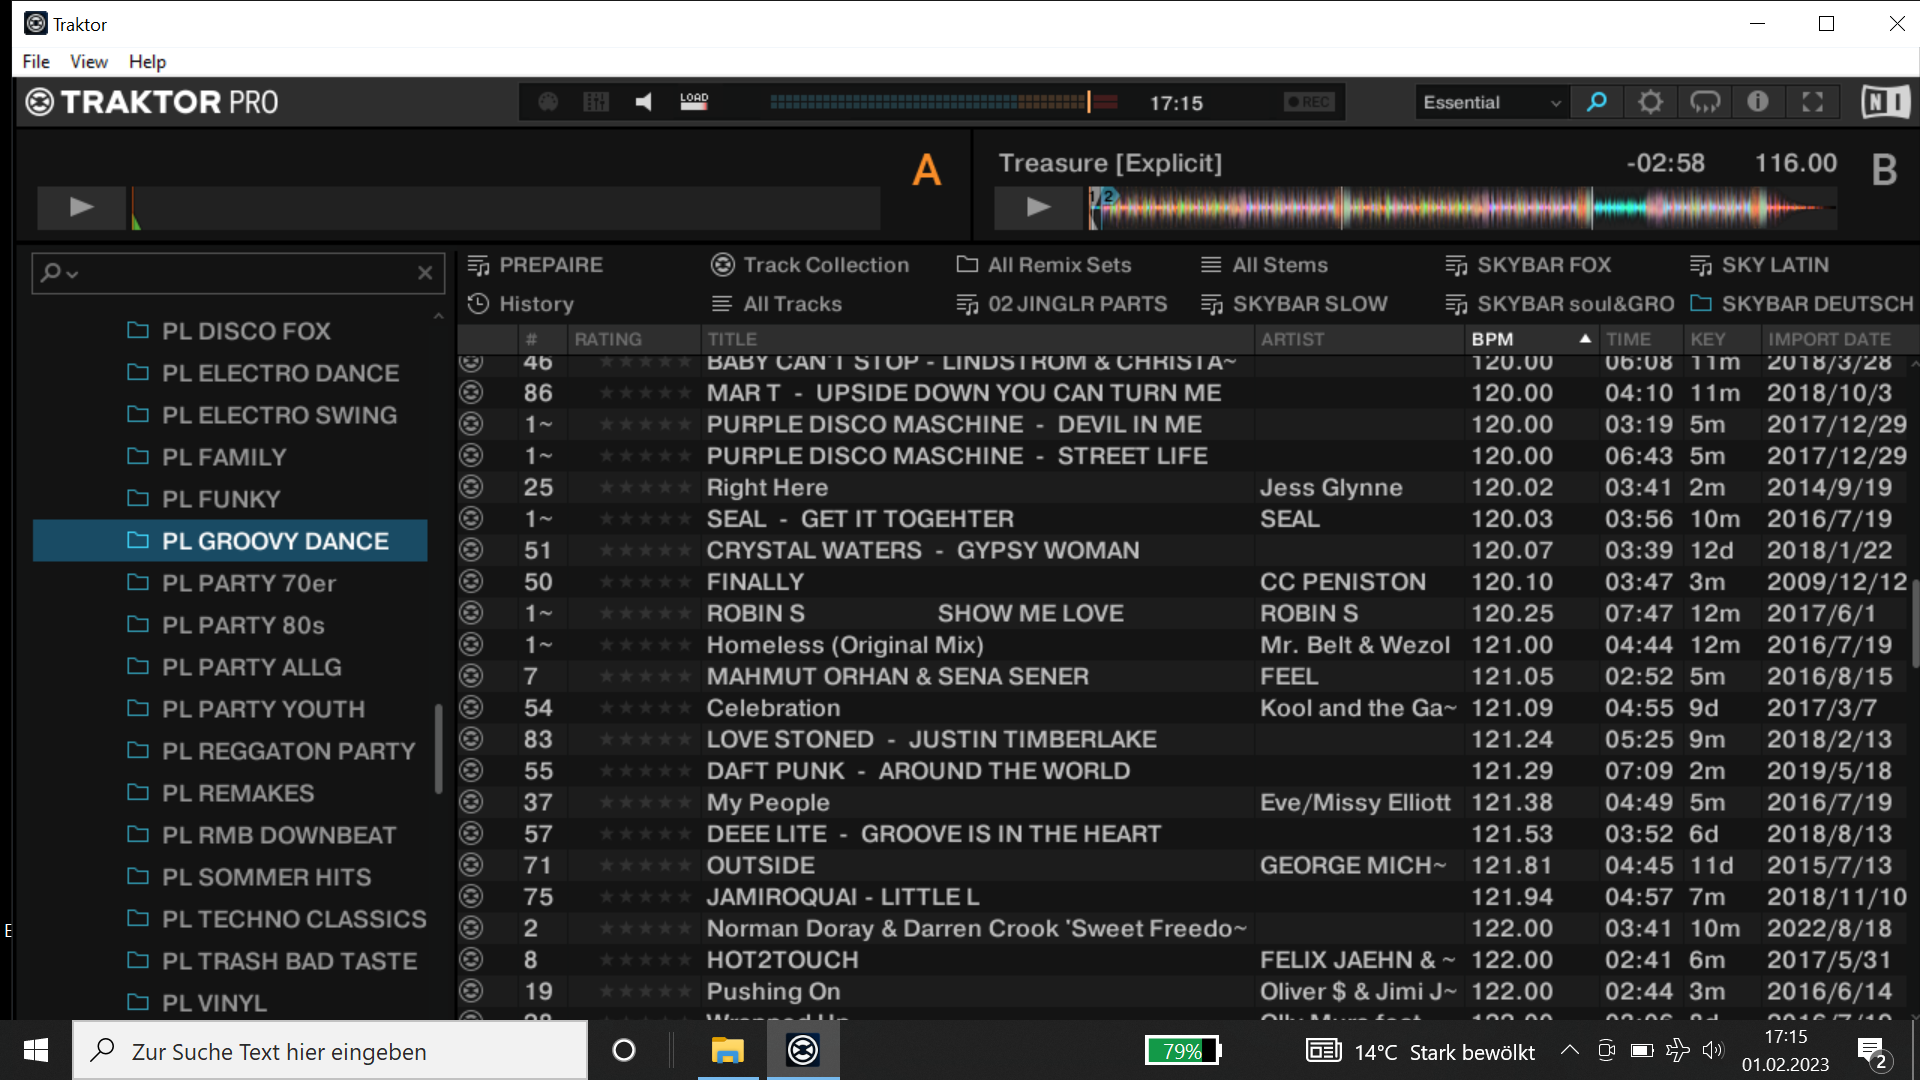1920x1080 pixels.
Task: Click the audio speaker indicator icon
Action: pyautogui.click(x=644, y=102)
